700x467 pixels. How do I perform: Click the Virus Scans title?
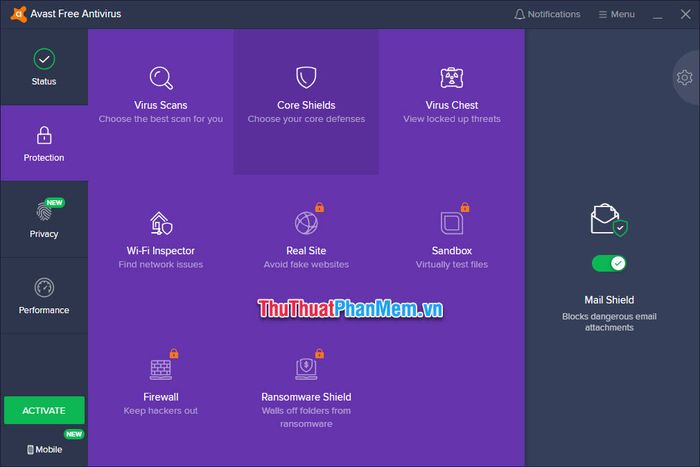(161, 105)
